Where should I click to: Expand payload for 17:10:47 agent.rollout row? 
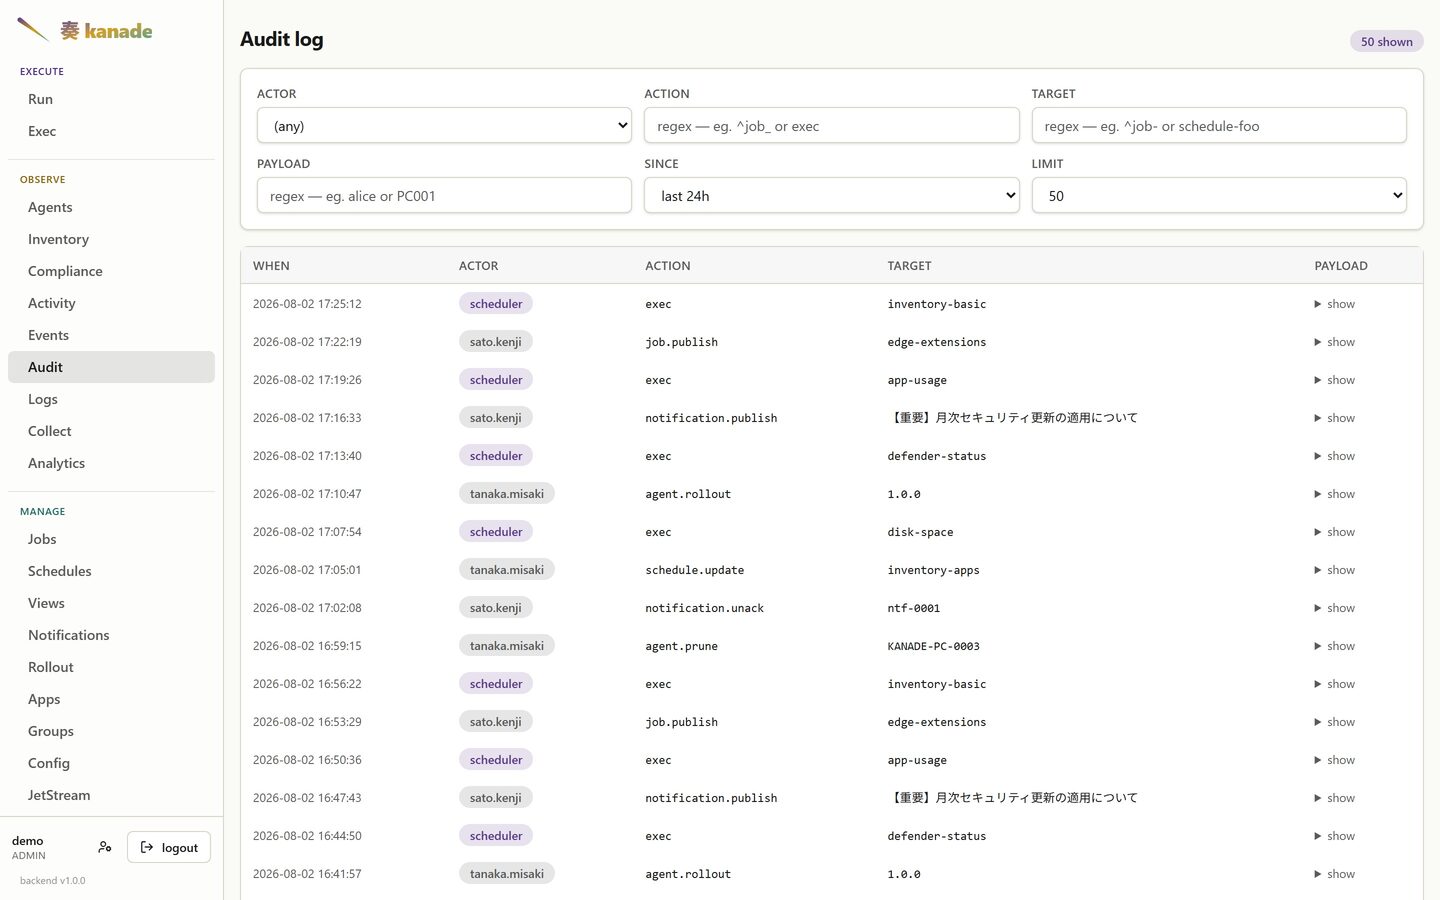click(x=1335, y=494)
